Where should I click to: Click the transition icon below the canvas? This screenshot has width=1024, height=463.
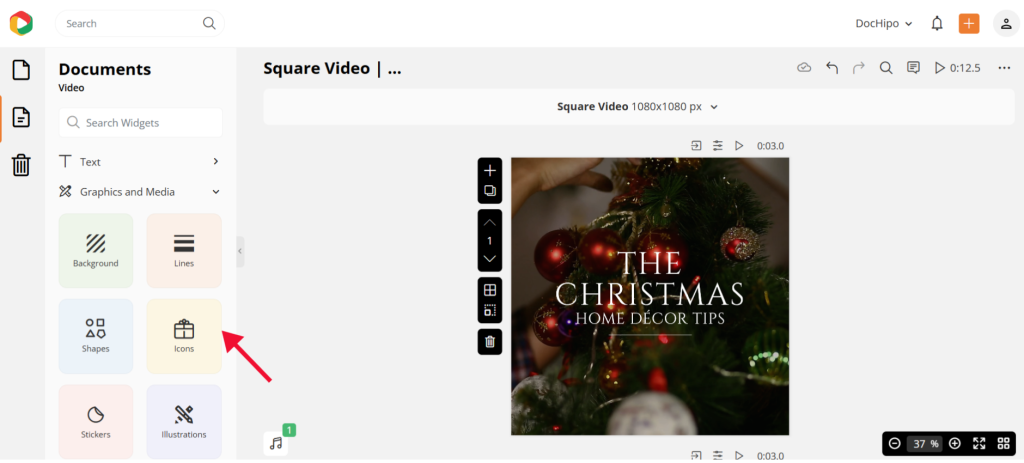696,455
